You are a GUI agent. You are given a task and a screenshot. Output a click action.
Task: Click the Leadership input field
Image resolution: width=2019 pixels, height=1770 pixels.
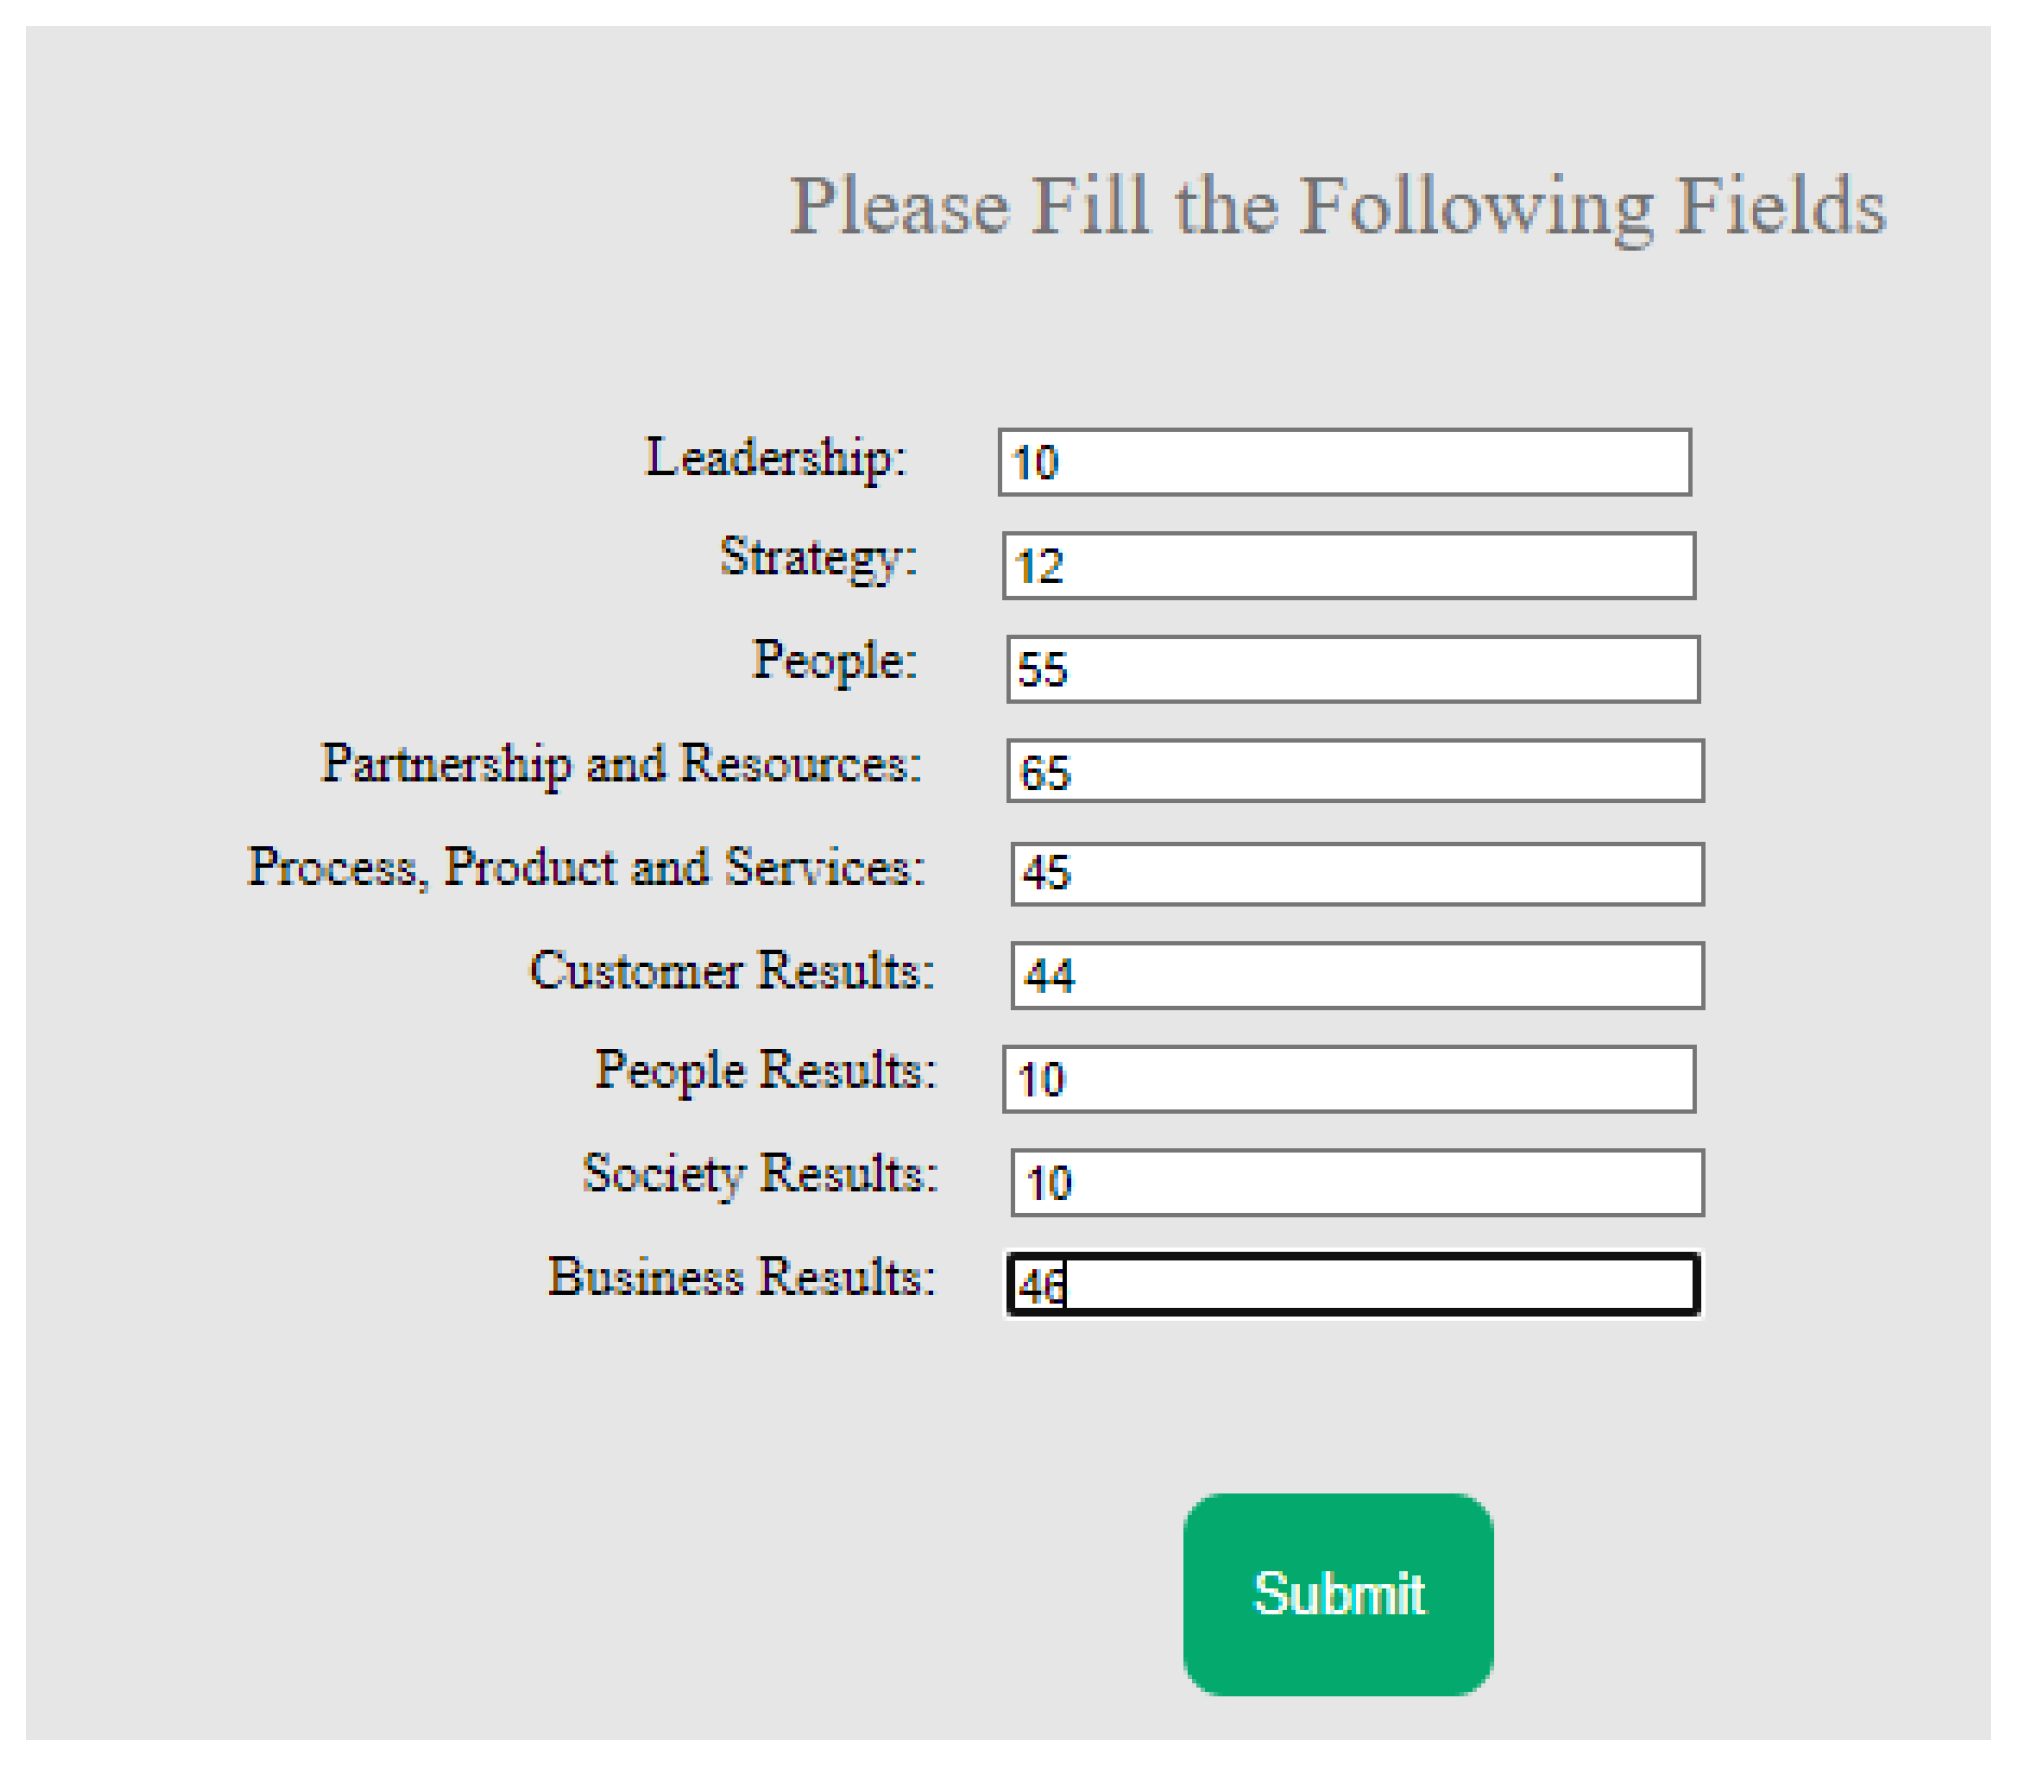tap(1344, 462)
